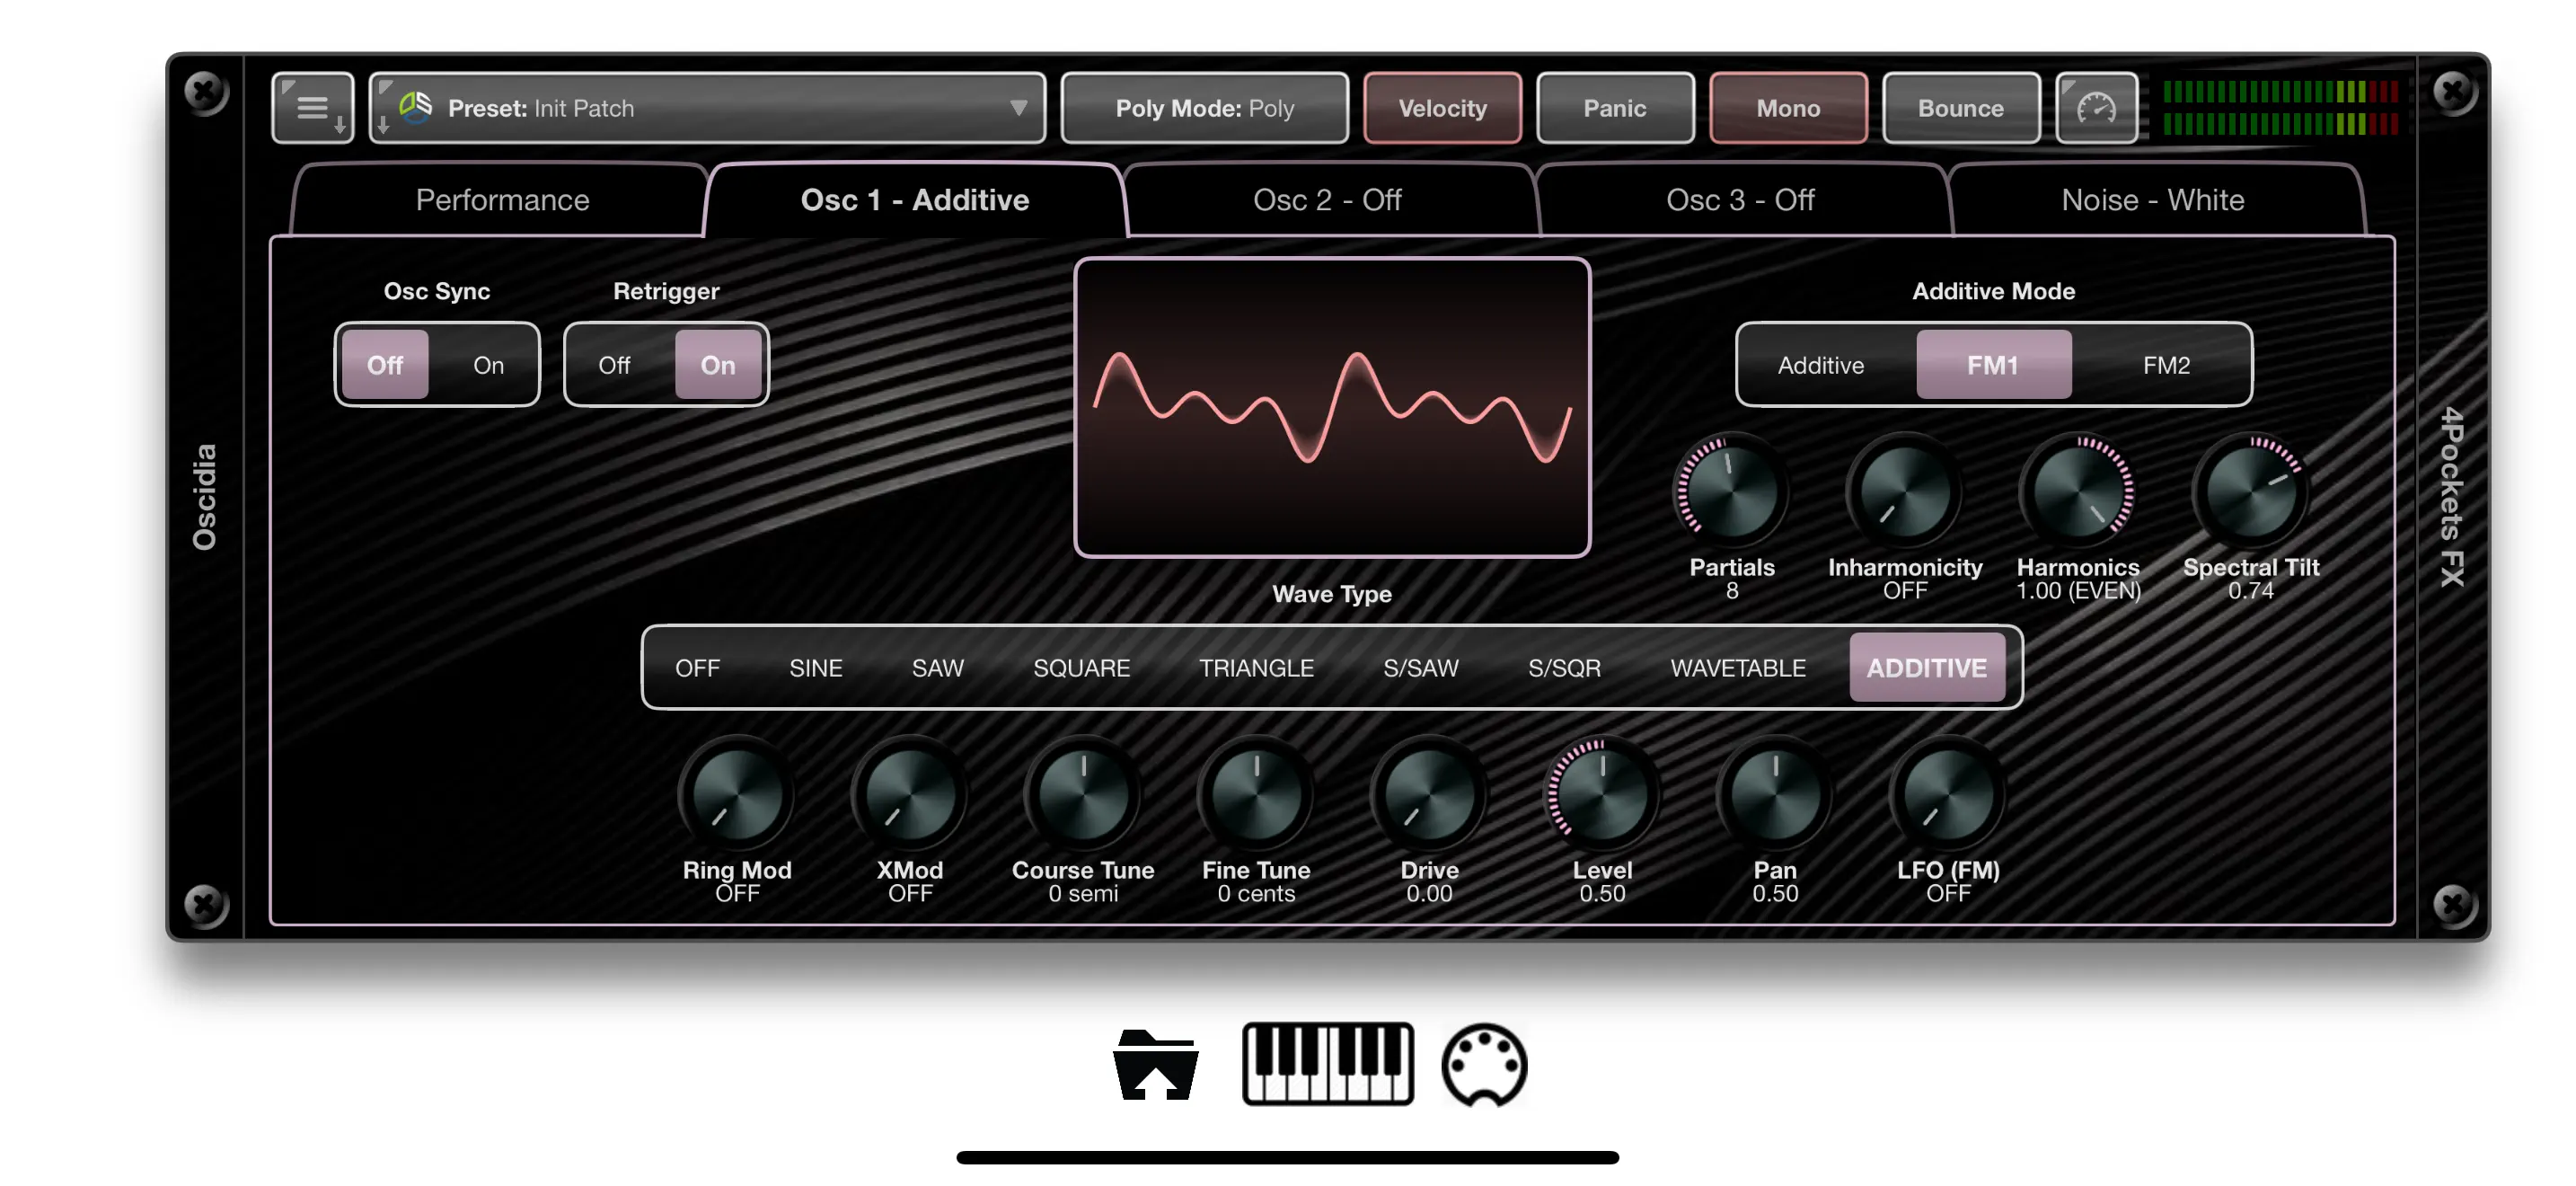Click the Bounce button
Viewport: 2576px width, 1186px height.
coord(1960,108)
